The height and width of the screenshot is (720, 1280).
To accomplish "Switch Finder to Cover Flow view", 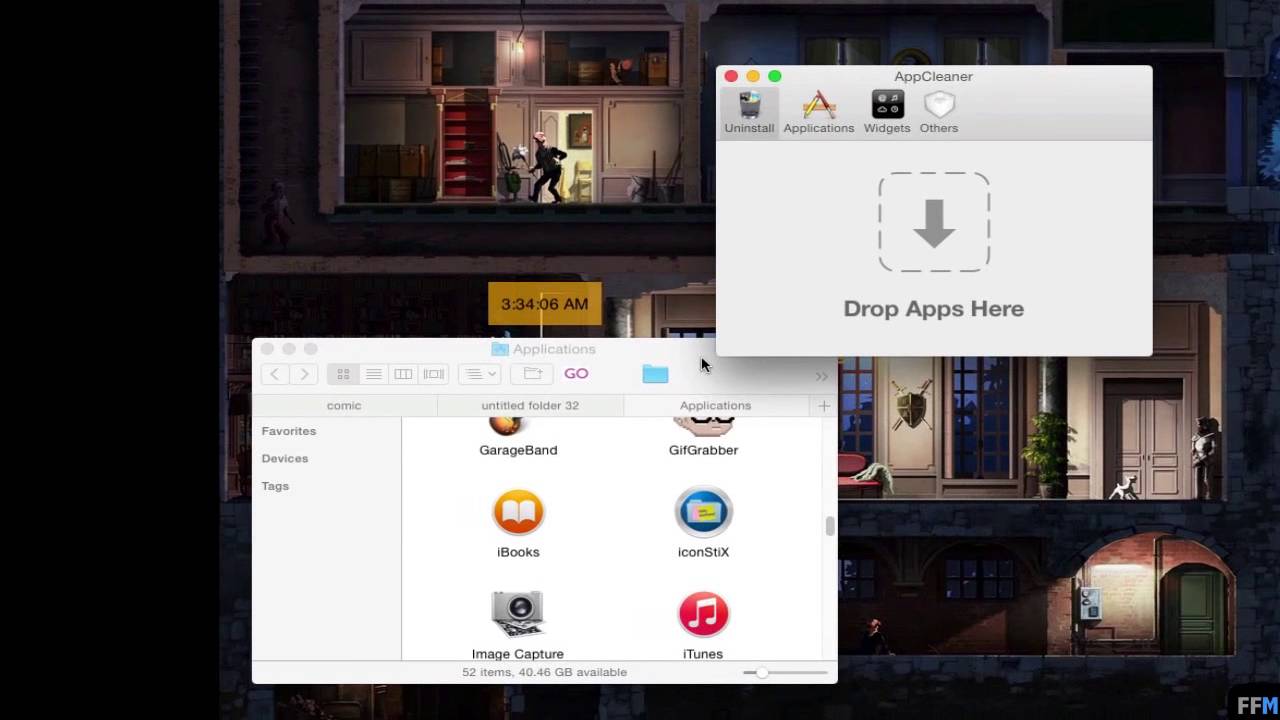I will [x=433, y=374].
